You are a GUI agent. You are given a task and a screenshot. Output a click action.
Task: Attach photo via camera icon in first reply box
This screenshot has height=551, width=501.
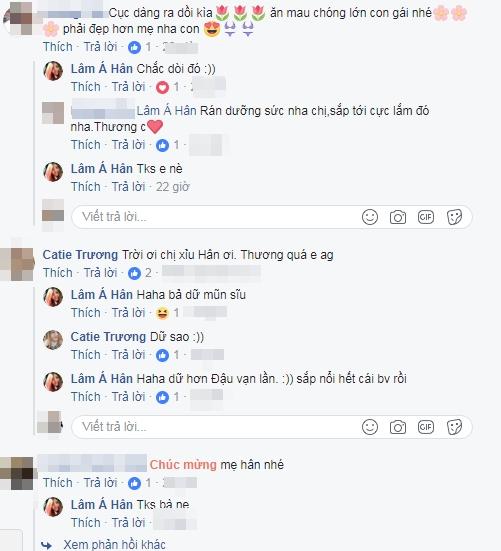click(x=398, y=217)
